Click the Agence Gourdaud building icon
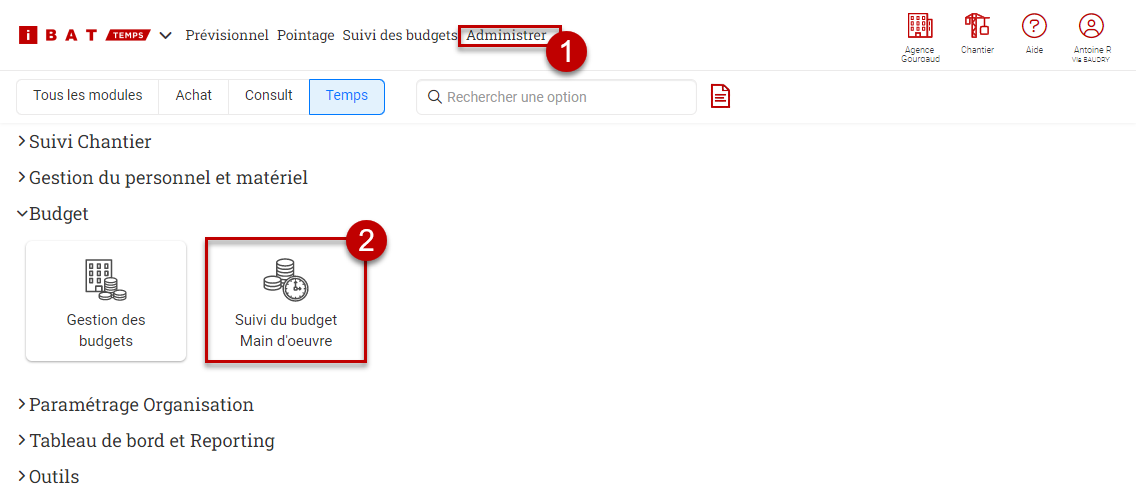The width and height of the screenshot is (1136, 502). pyautogui.click(x=919, y=27)
